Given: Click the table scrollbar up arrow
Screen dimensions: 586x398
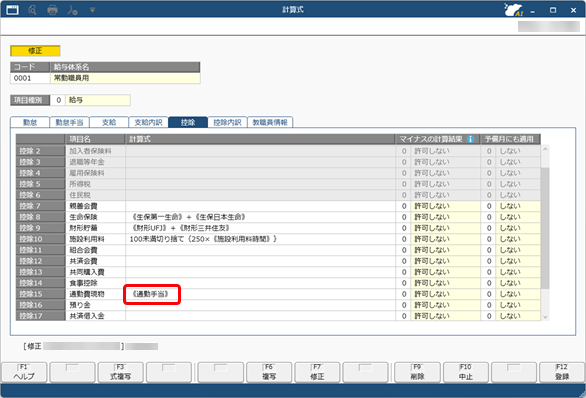Looking at the screenshot, I should pos(545,149).
